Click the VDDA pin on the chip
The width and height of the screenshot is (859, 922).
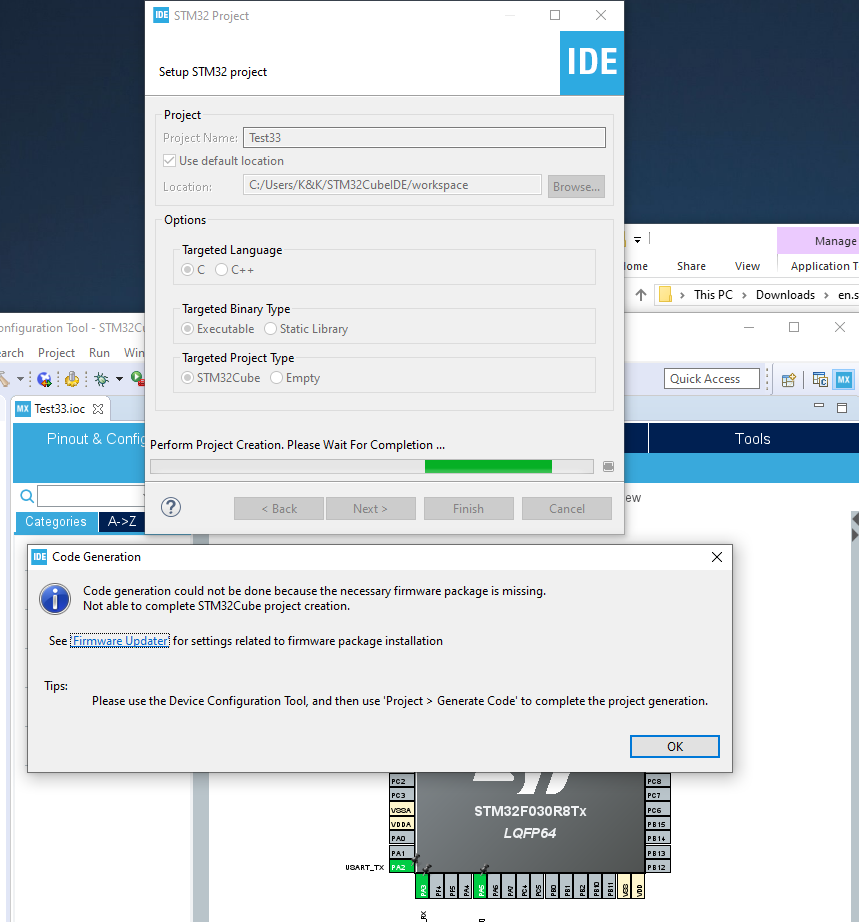pyautogui.click(x=402, y=824)
